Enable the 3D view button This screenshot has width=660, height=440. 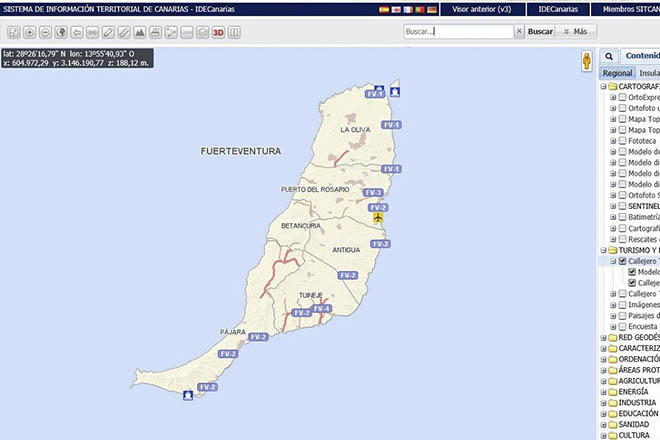218,32
